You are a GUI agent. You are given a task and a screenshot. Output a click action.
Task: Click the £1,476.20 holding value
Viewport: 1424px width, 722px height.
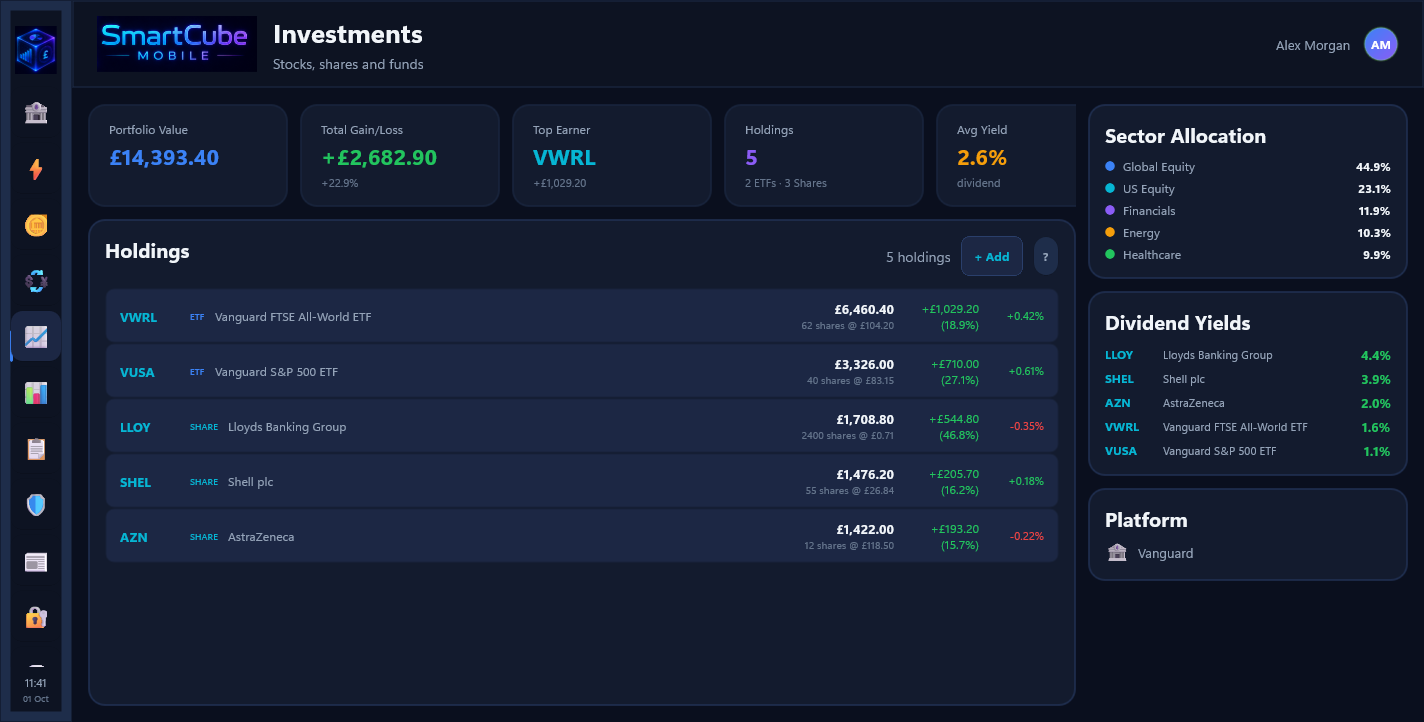[865, 475]
